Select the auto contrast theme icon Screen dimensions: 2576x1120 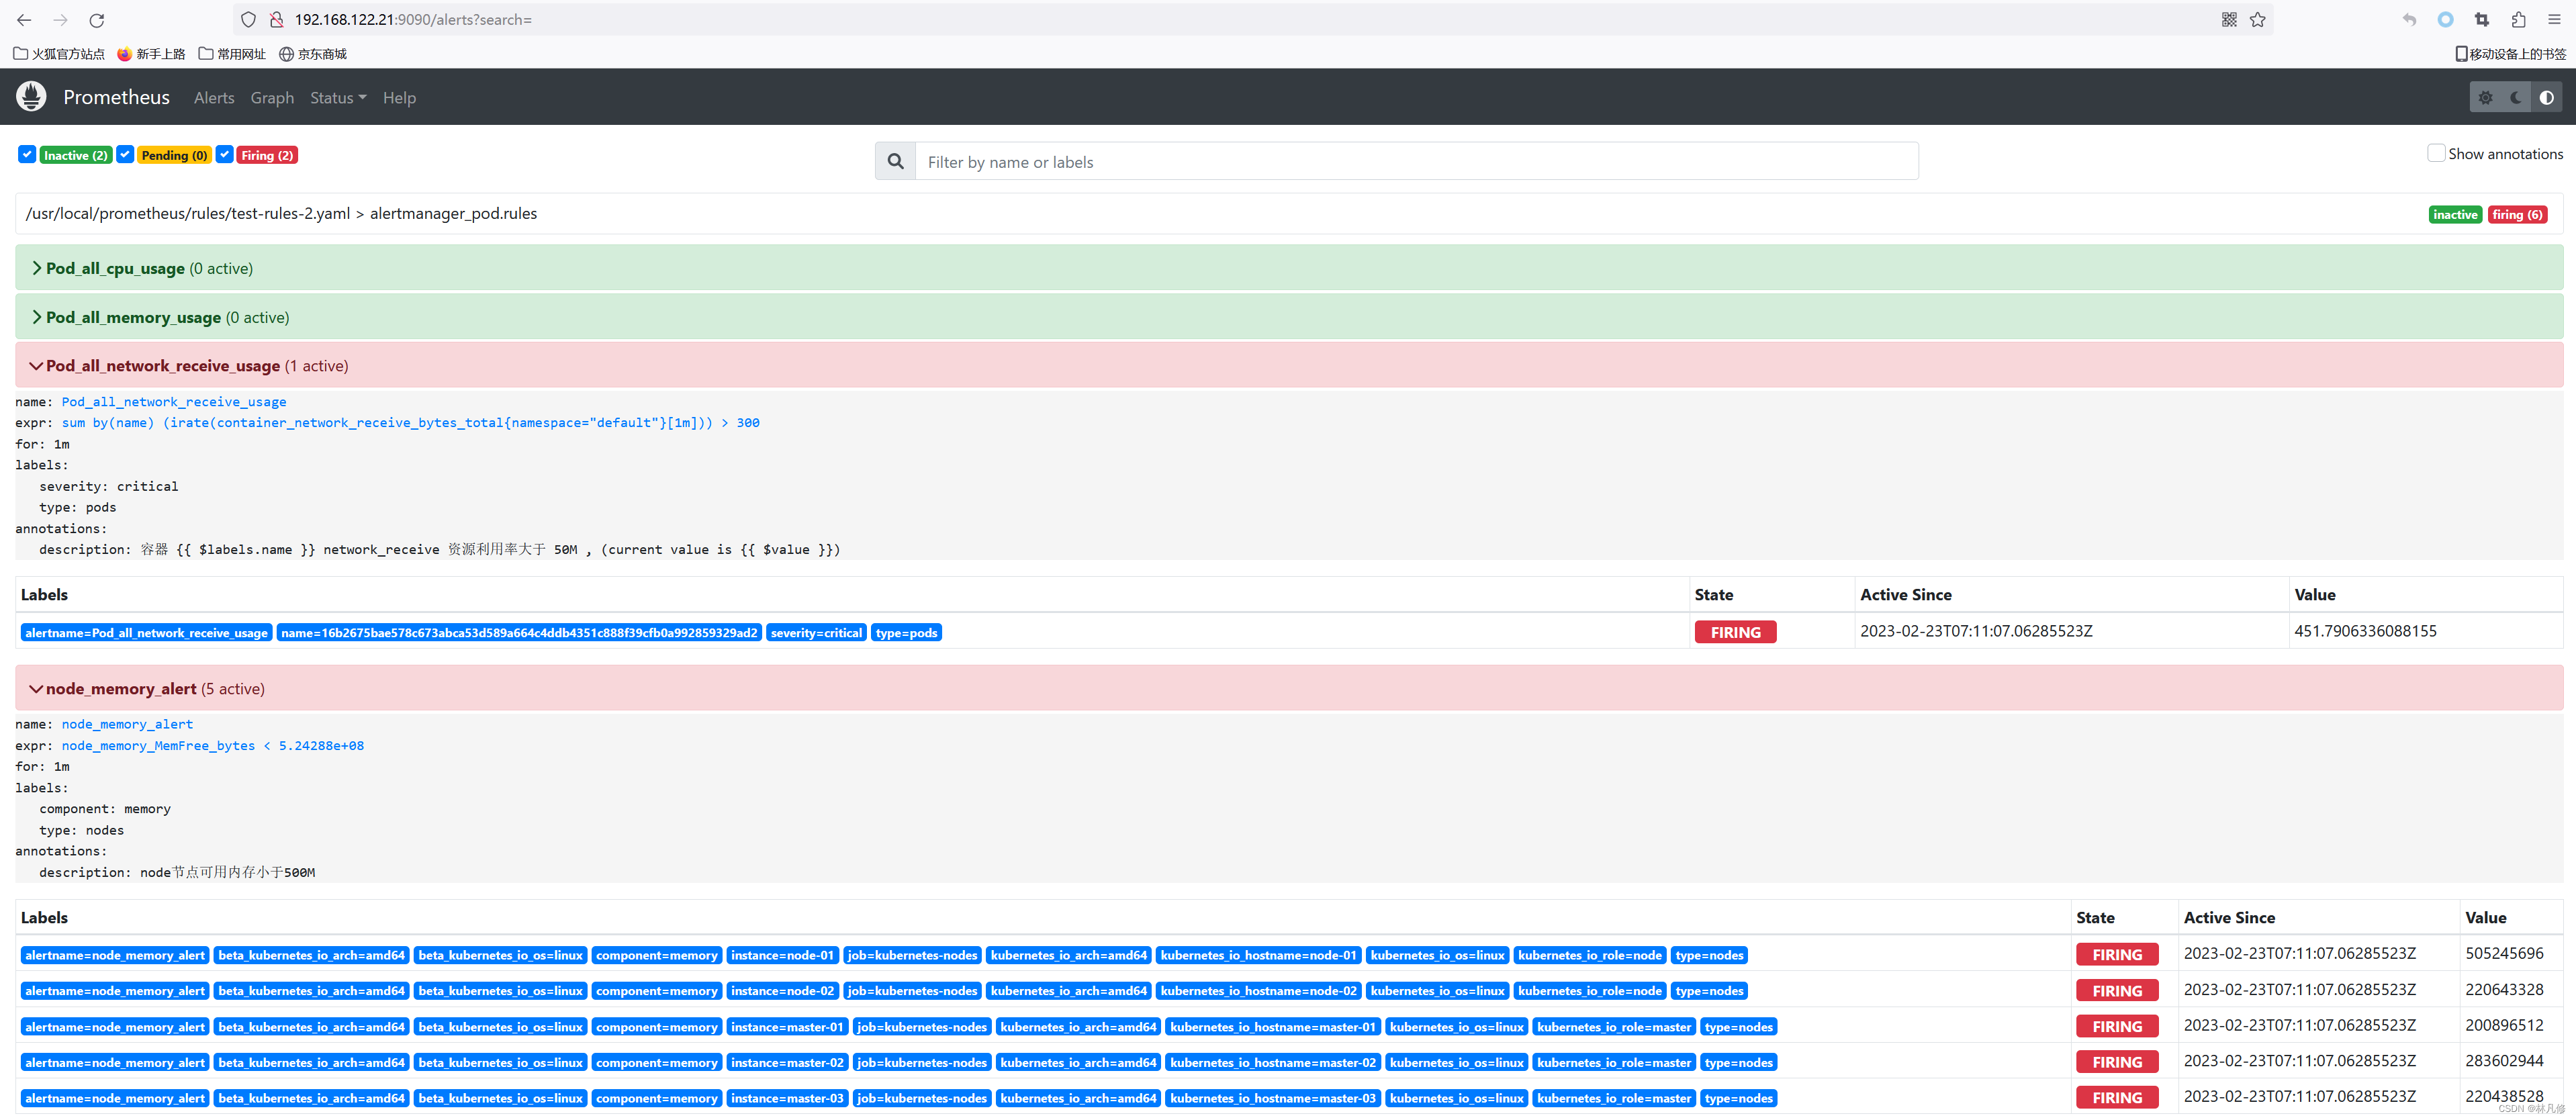click(x=2546, y=97)
